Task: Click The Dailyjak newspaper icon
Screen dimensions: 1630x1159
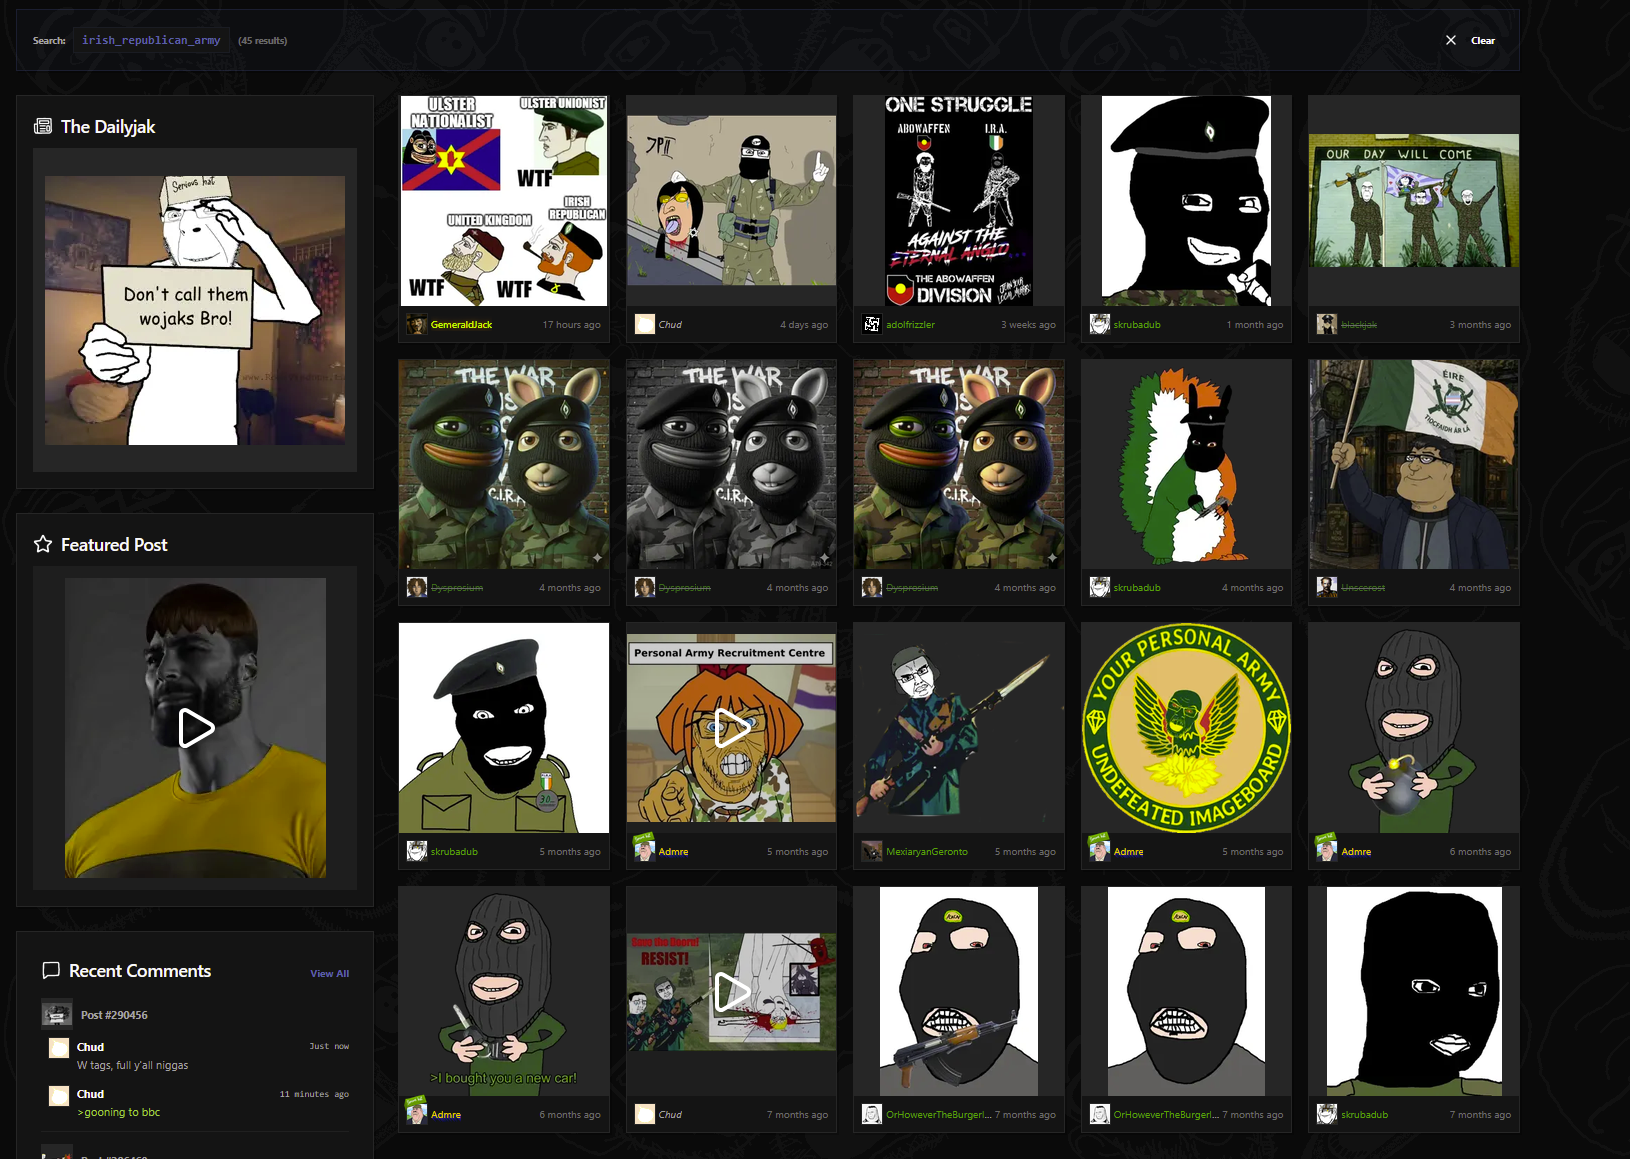Action: point(43,126)
